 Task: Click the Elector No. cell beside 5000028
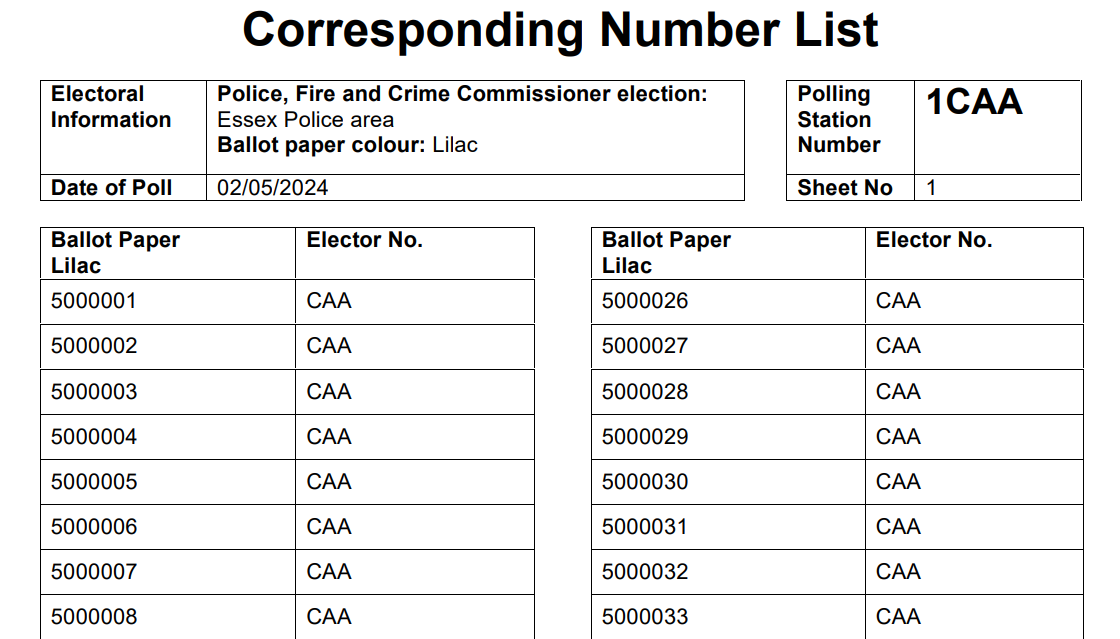[898, 392]
